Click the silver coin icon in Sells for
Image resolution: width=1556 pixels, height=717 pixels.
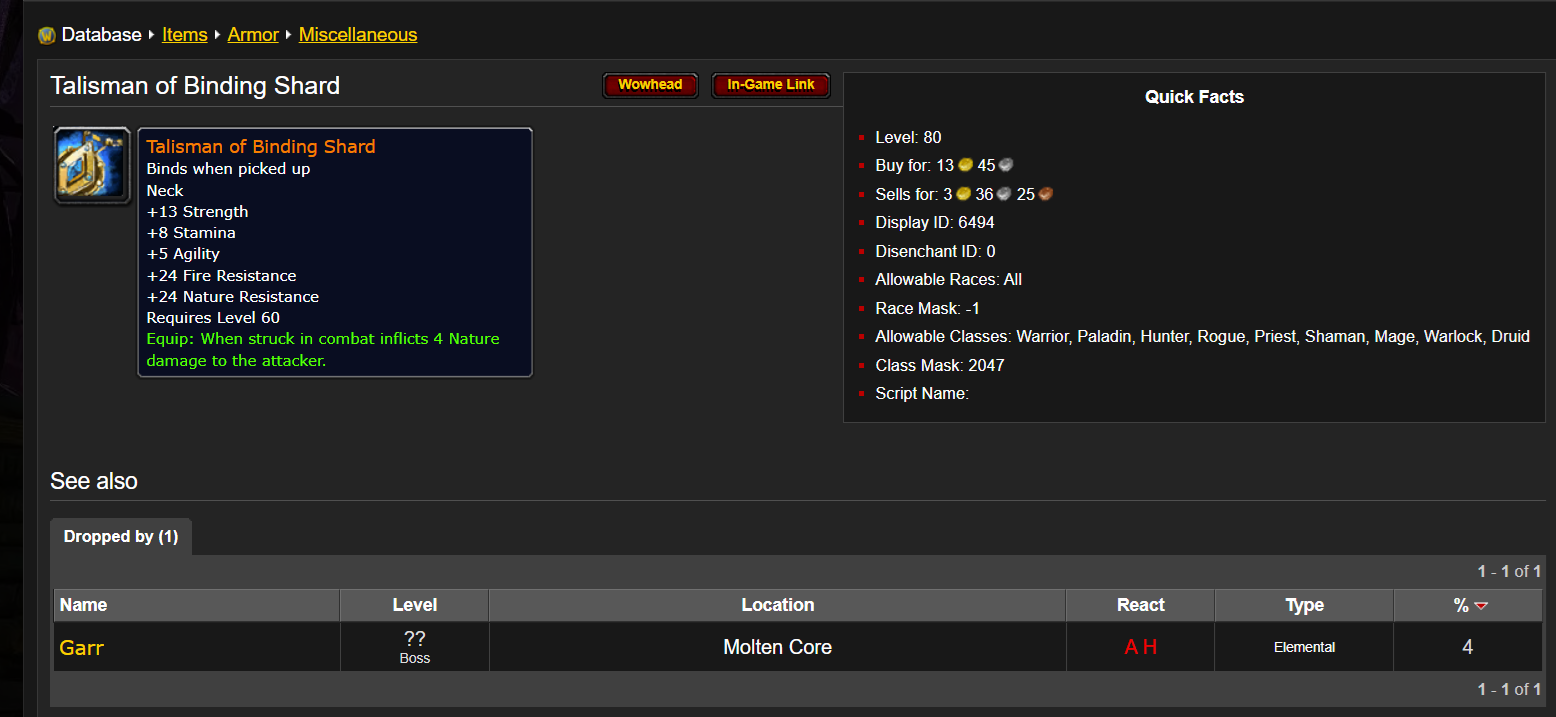1004,194
